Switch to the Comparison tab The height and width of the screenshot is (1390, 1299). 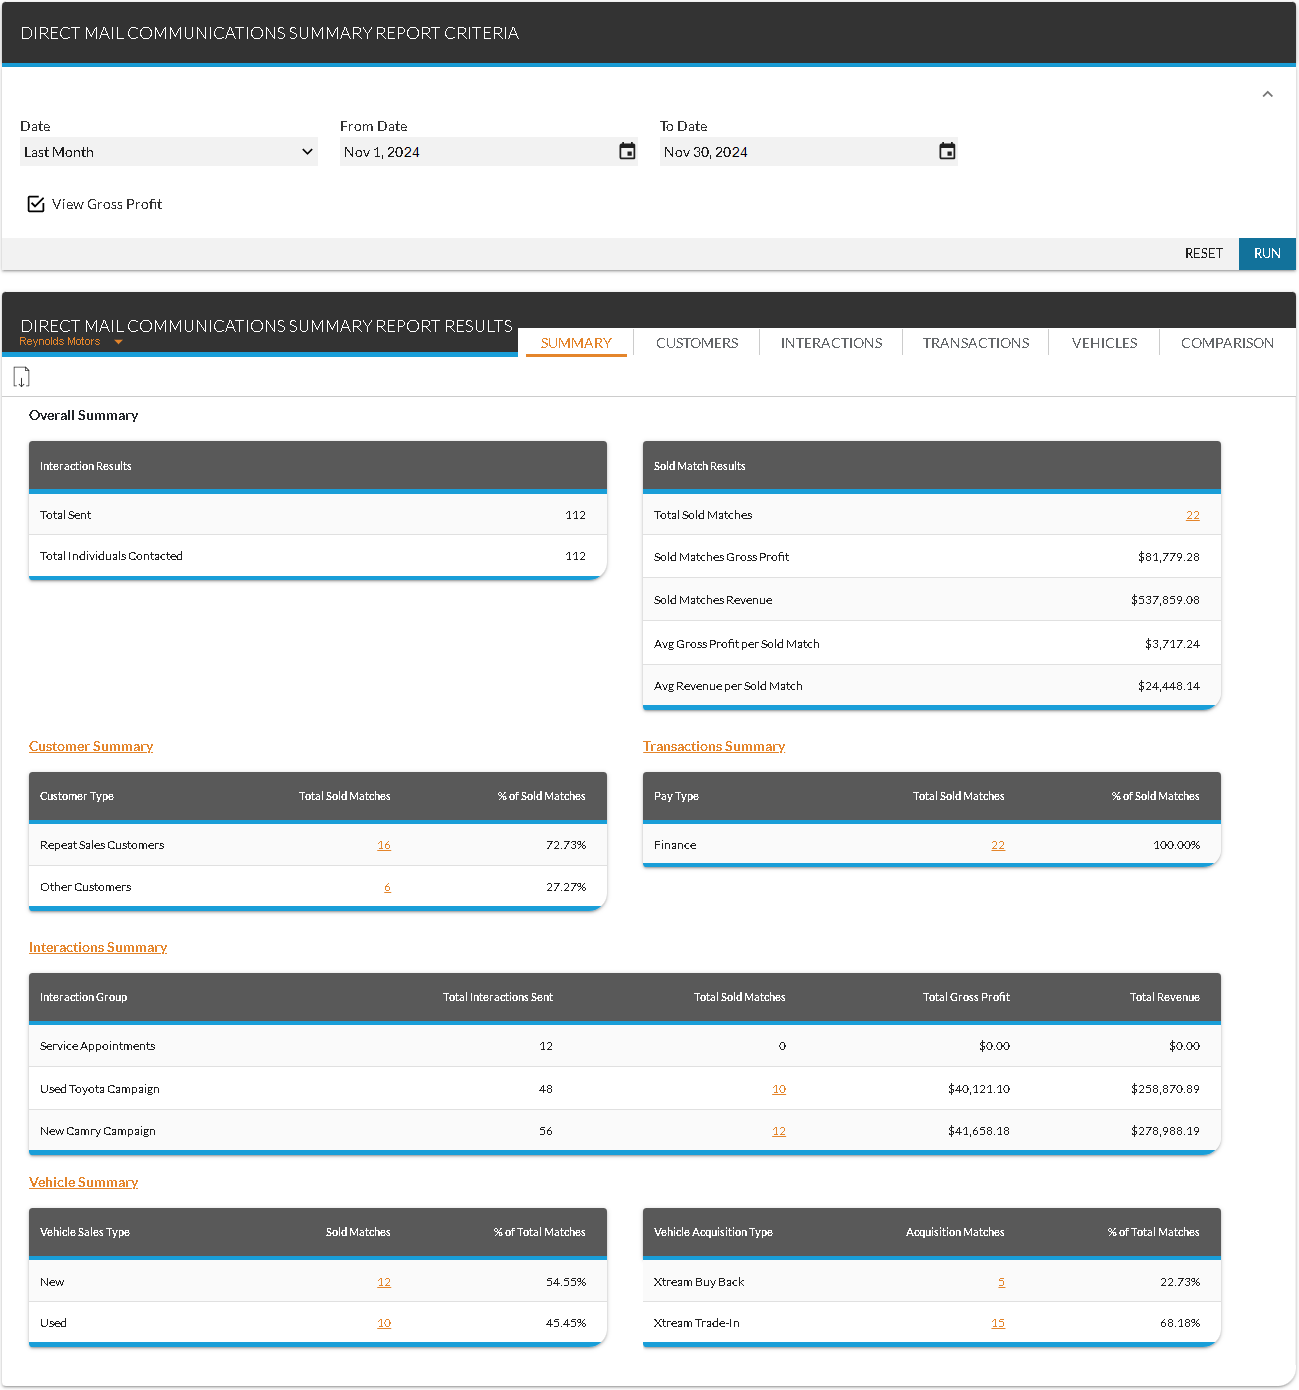tap(1227, 343)
